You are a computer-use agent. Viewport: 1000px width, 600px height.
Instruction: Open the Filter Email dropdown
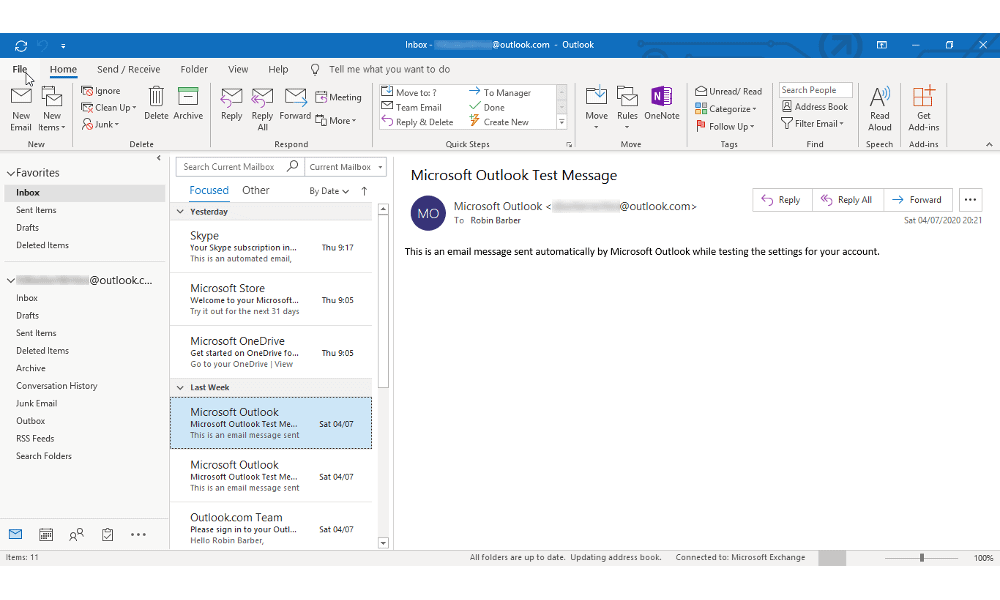(812, 124)
